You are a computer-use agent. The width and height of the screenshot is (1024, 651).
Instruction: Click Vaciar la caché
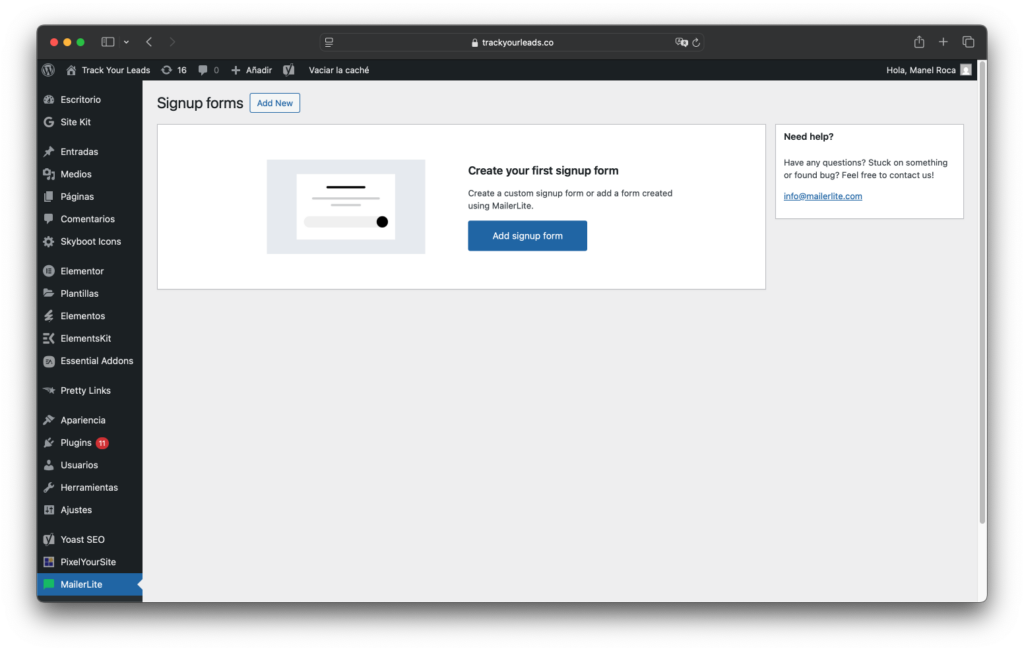(339, 70)
